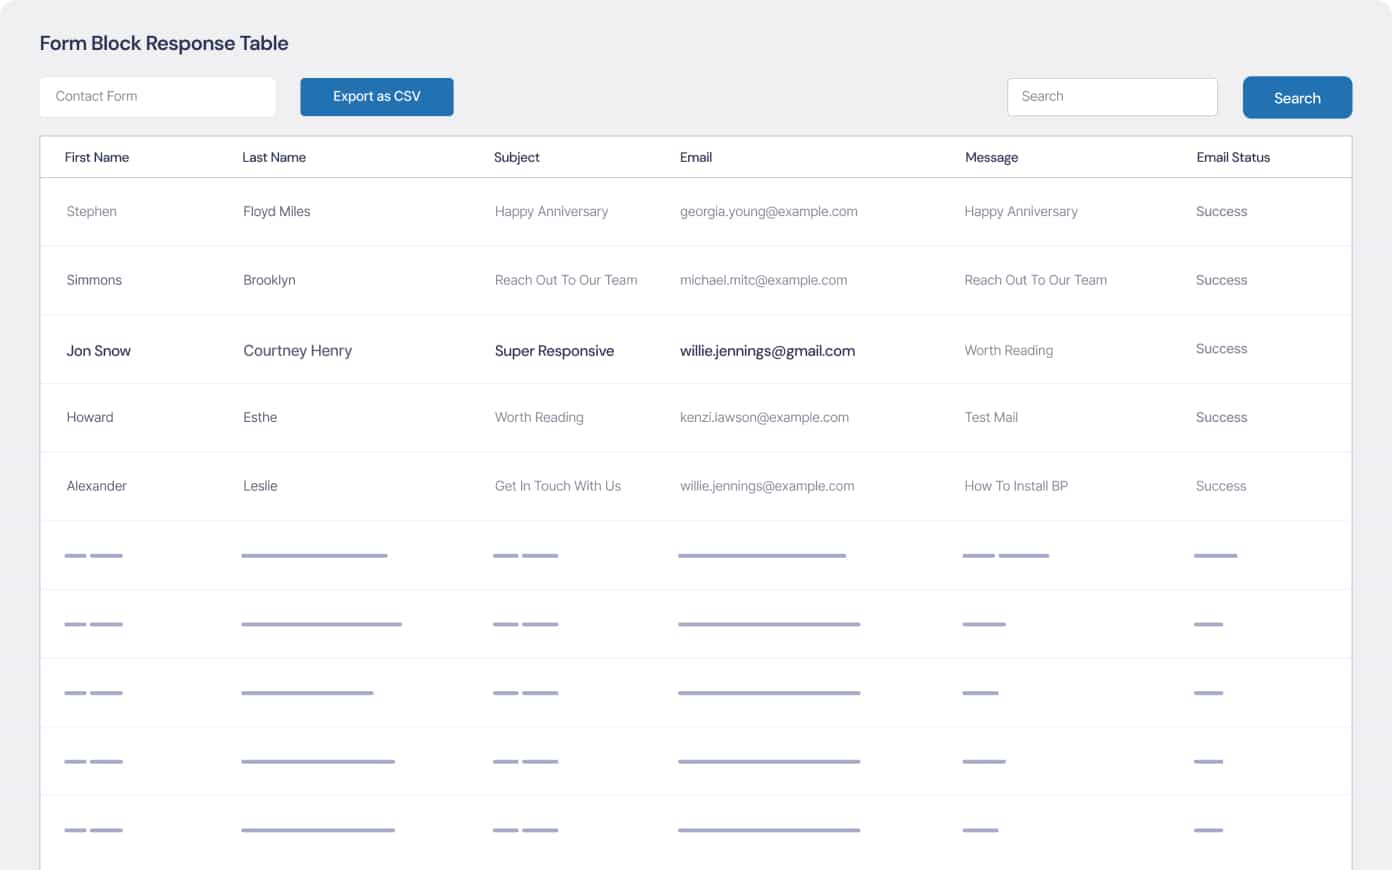This screenshot has width=1392, height=870.
Task: Focus the Search text field
Action: pos(1112,97)
